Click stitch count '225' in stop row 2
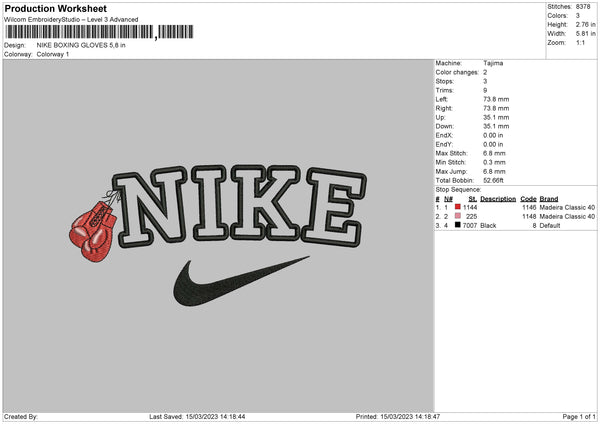The height and width of the screenshot is (424, 600). tap(472, 217)
